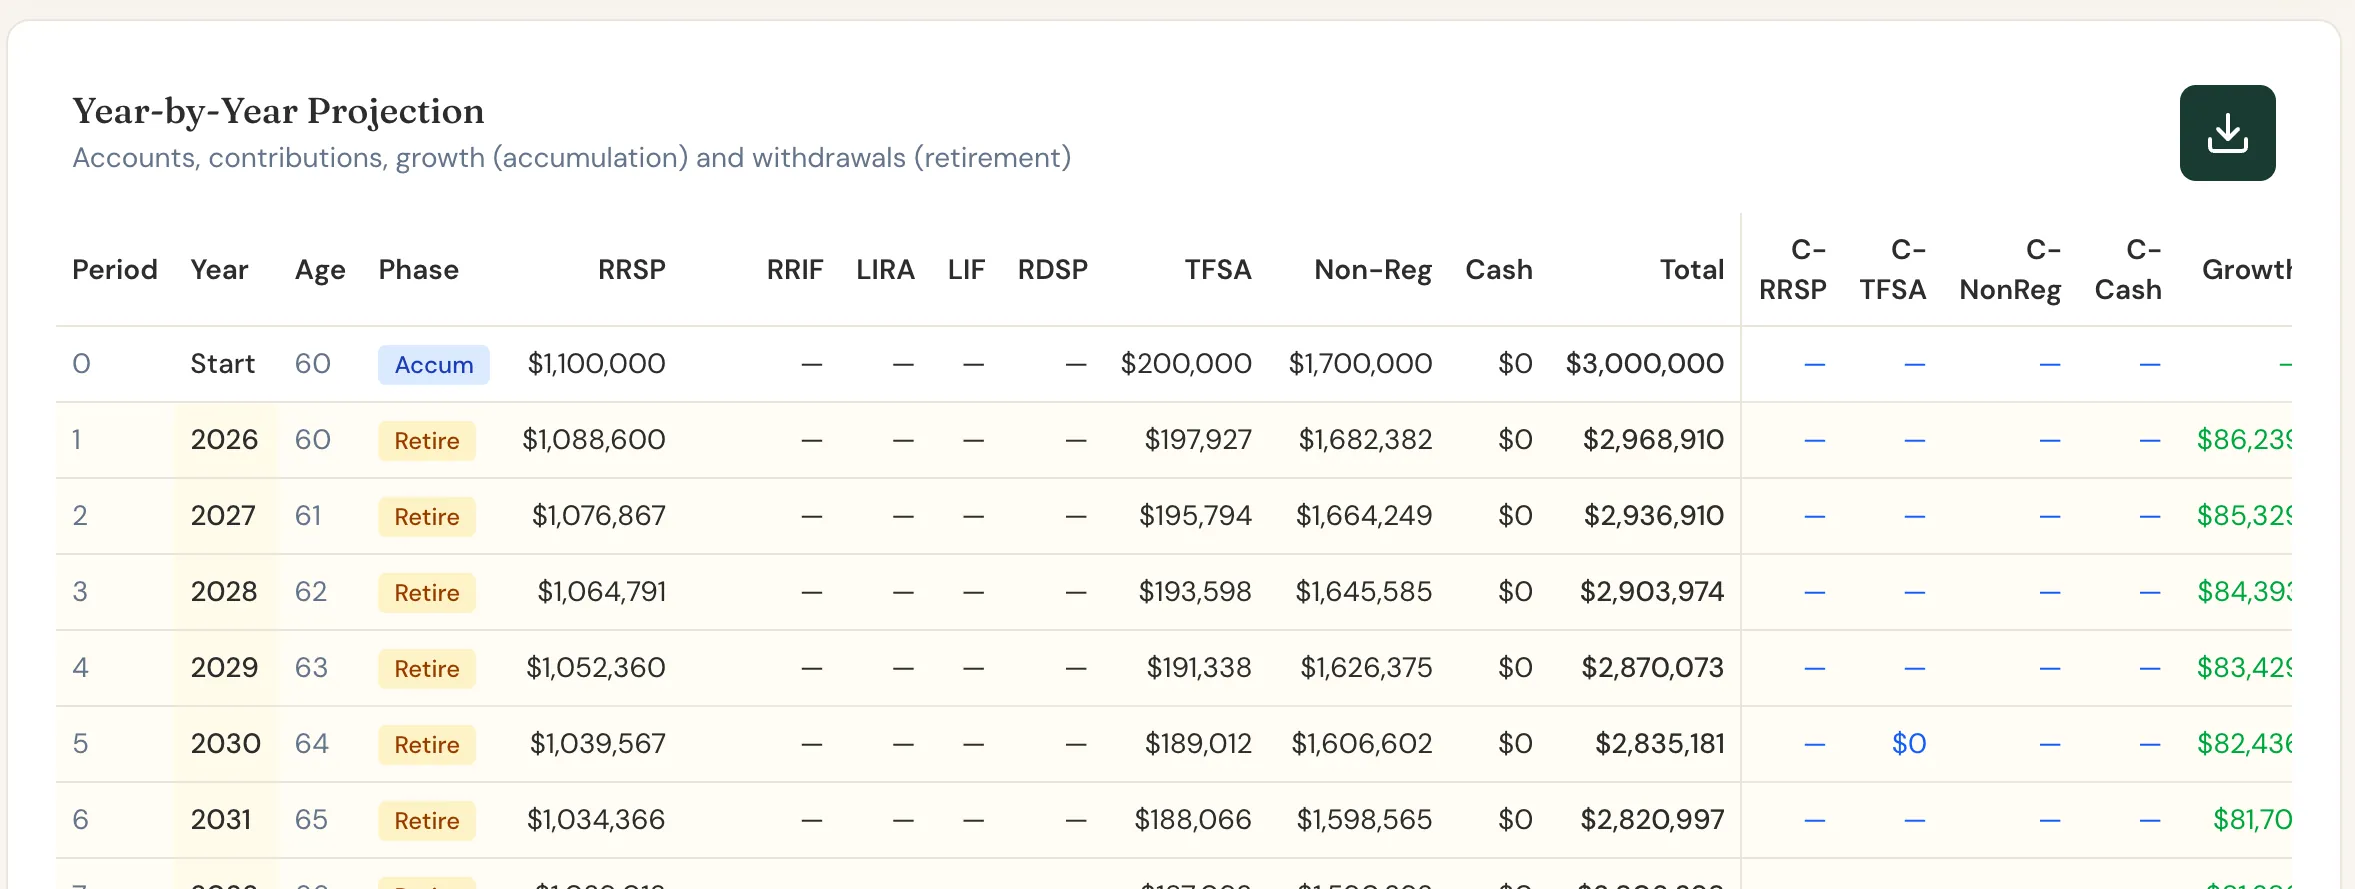Select the RRIF column header
The height and width of the screenshot is (889, 2355).
[795, 270]
